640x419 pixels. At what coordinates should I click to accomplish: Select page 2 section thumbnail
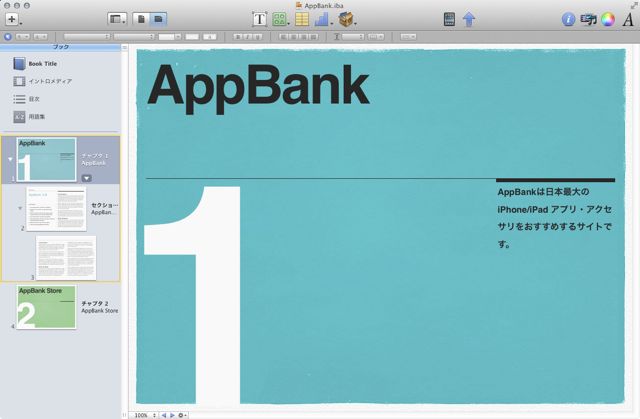click(x=56, y=209)
